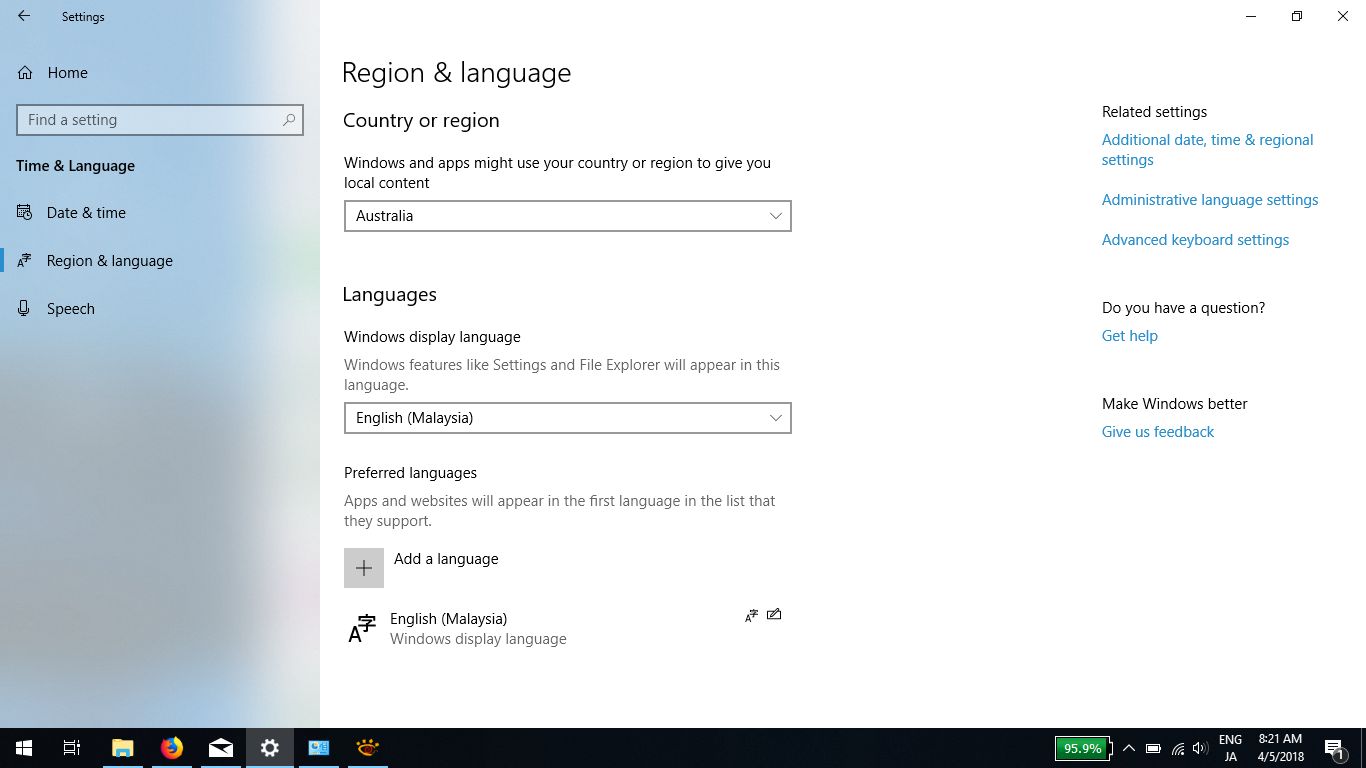Launch XnView from the taskbar
The width and height of the screenshot is (1366, 768).
[366, 747]
